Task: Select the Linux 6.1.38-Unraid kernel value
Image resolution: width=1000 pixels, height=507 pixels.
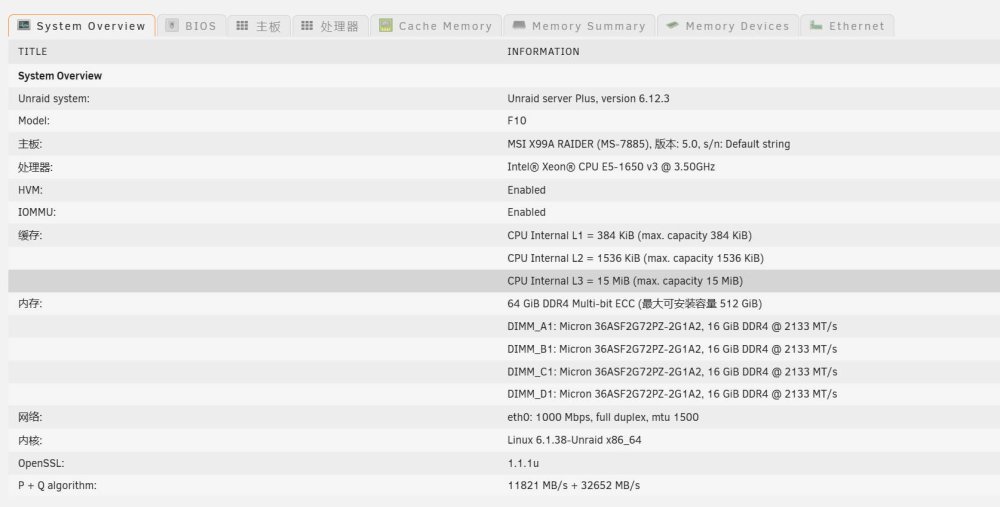Action: click(x=574, y=440)
